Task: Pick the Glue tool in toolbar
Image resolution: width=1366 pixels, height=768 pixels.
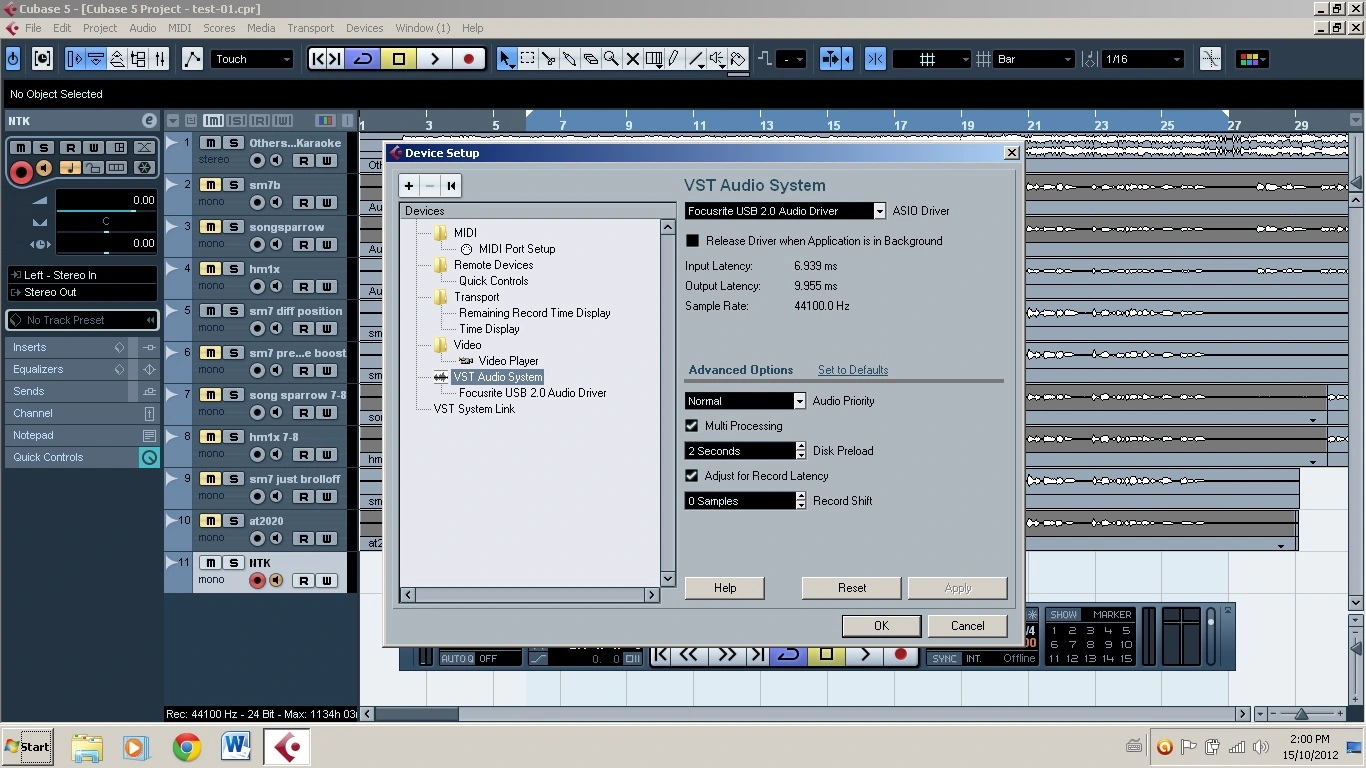Action: click(x=569, y=60)
